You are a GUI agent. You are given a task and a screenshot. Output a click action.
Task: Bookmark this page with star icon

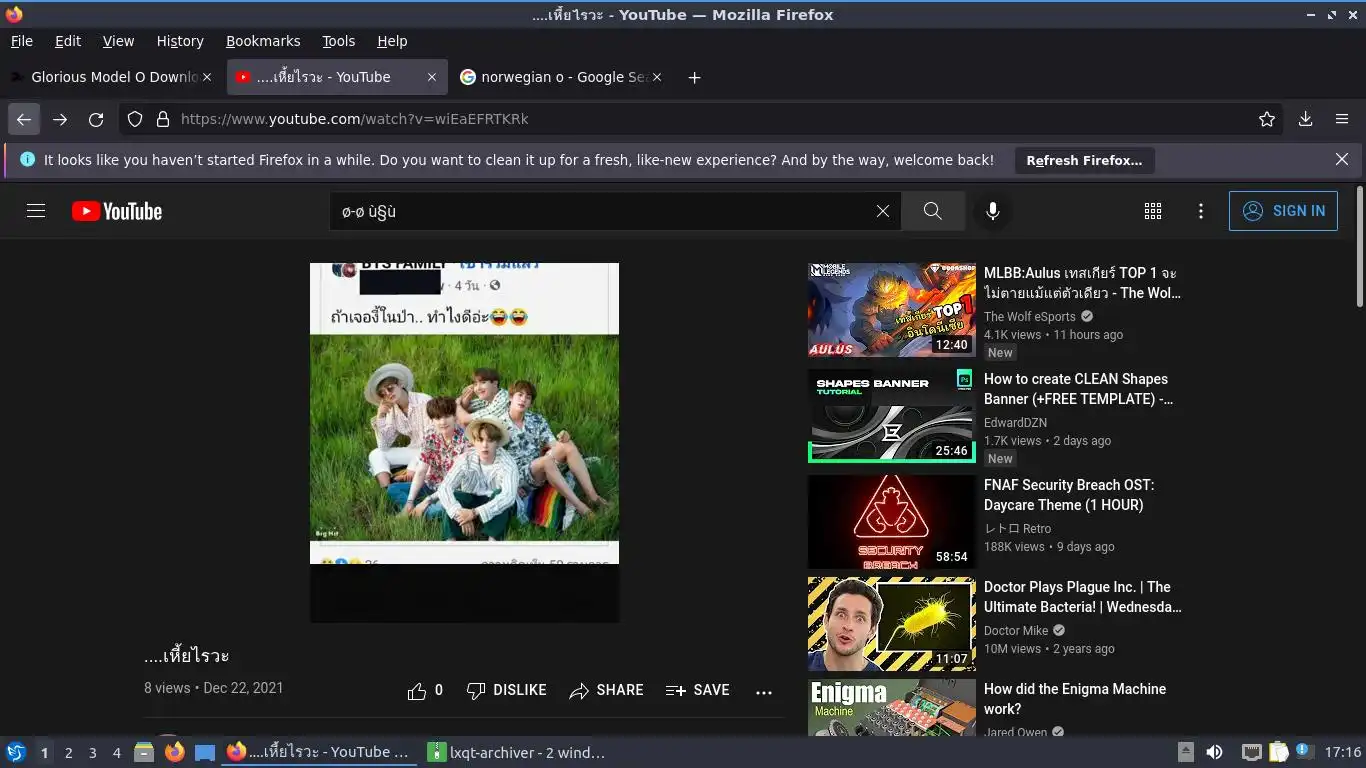pyautogui.click(x=1267, y=119)
